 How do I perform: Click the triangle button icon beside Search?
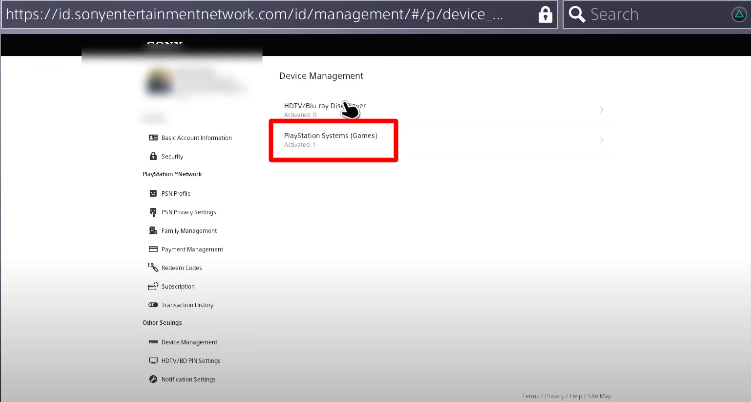[739, 14]
